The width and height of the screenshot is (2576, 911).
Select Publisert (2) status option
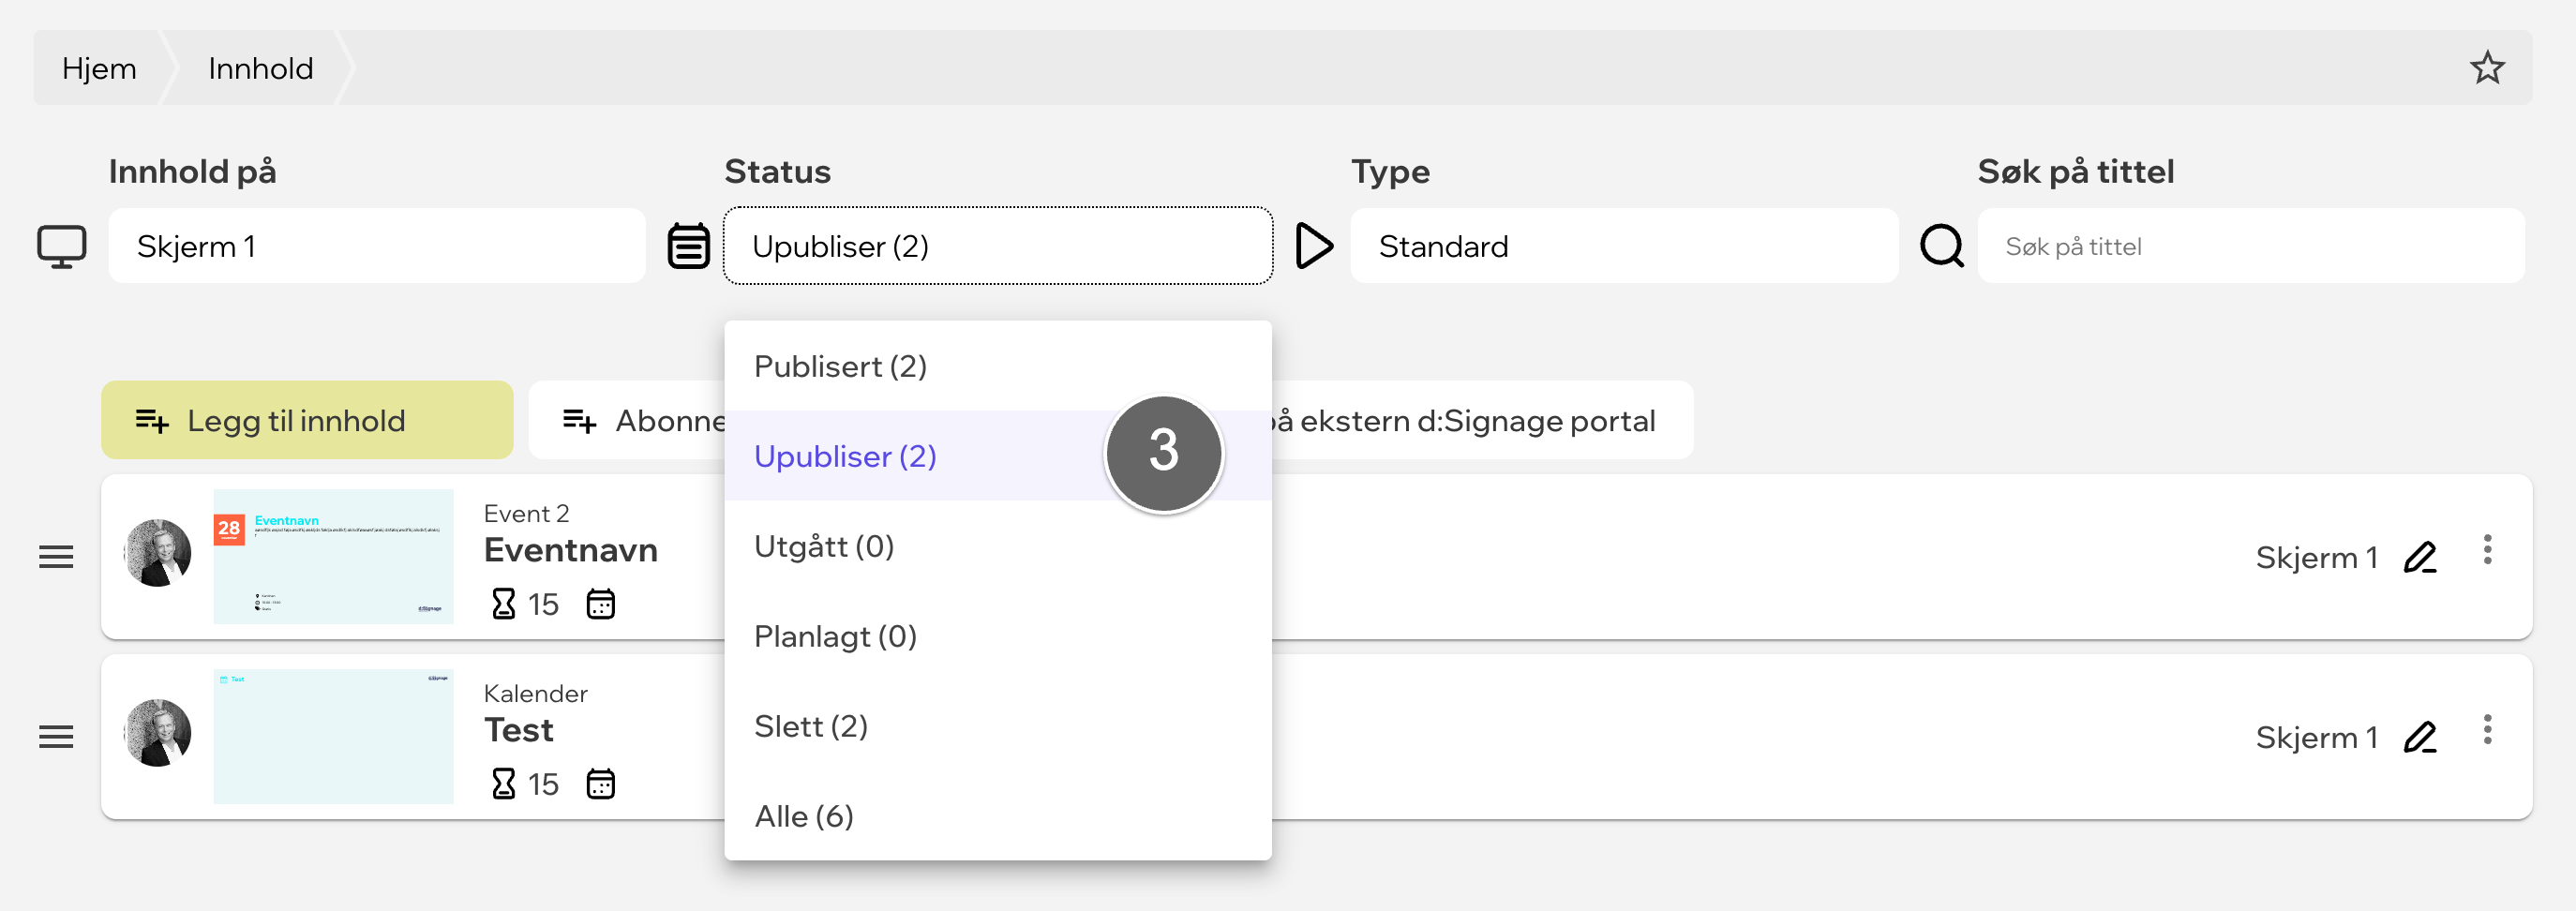(998, 366)
